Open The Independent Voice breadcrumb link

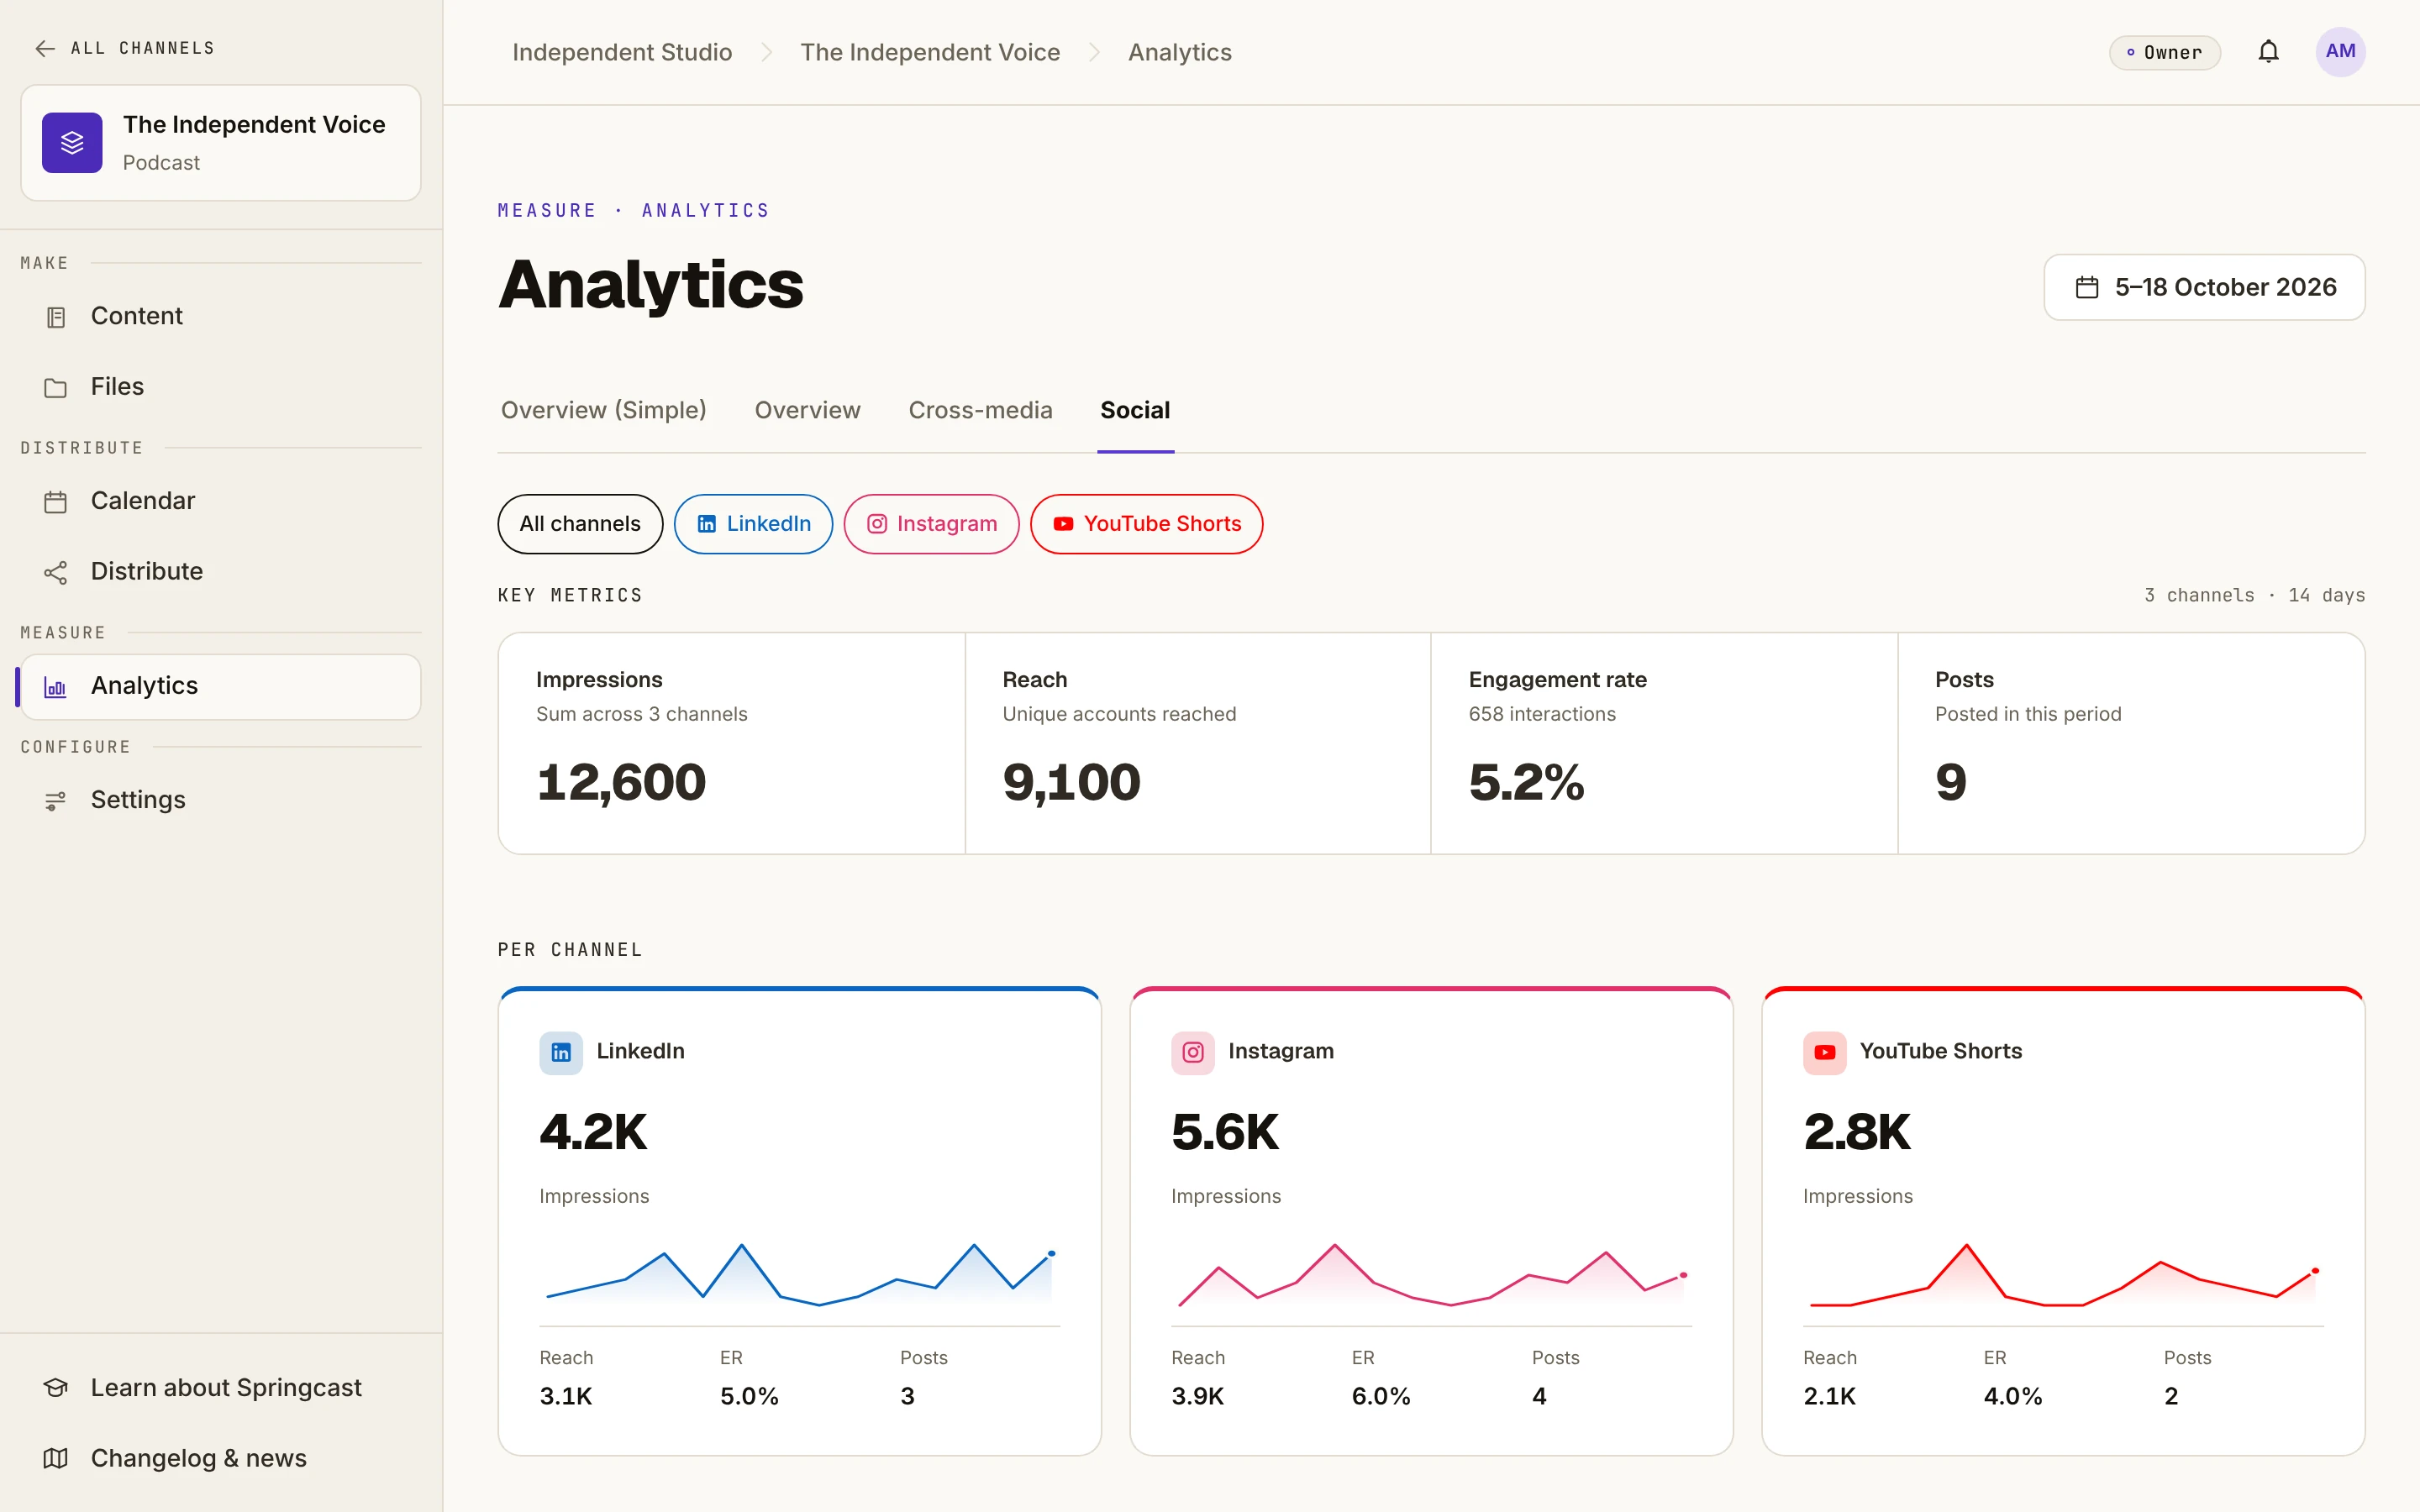click(x=930, y=52)
